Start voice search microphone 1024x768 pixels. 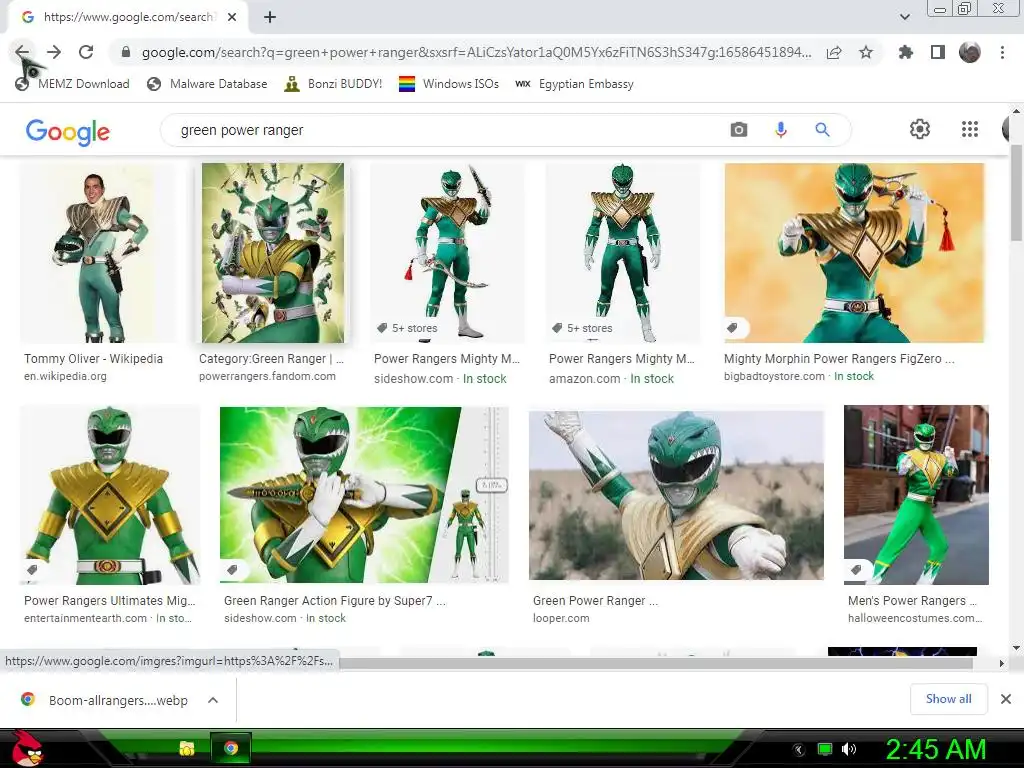click(x=781, y=130)
